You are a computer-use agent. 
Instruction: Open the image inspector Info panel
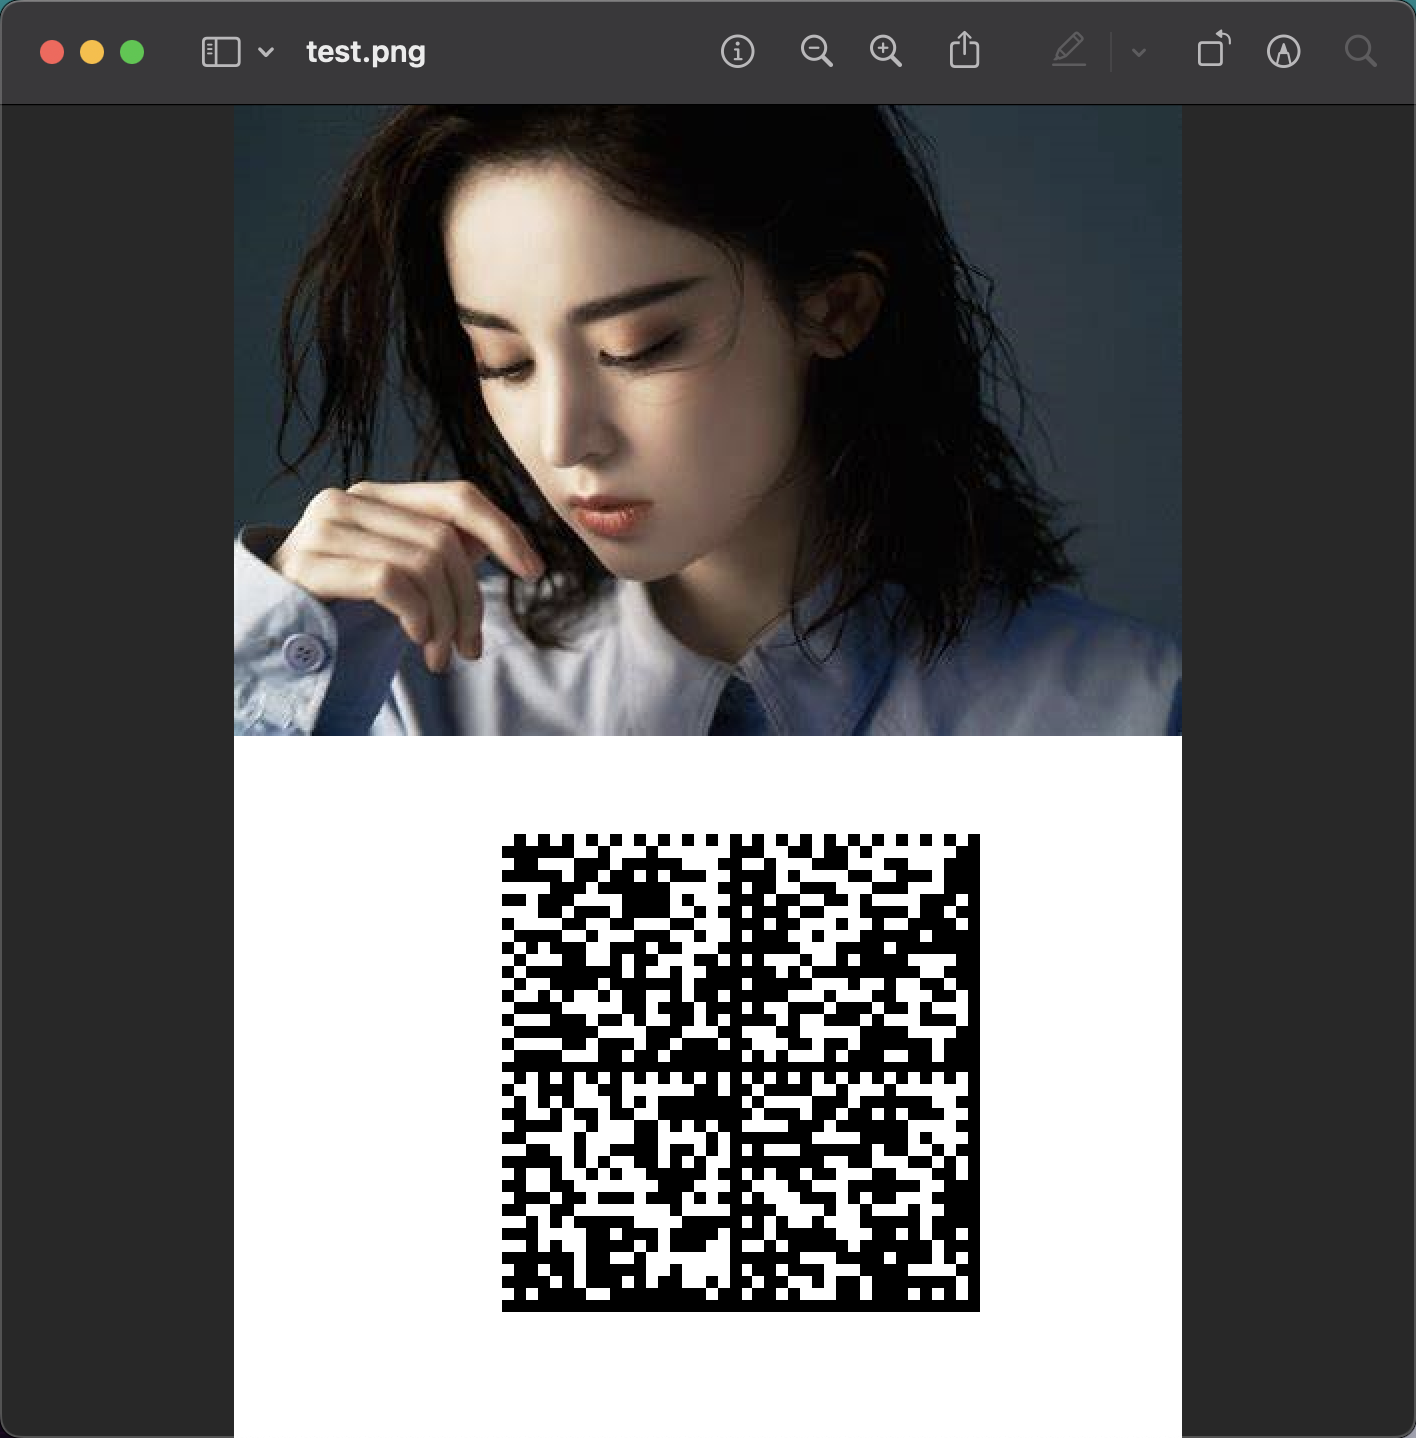pyautogui.click(x=737, y=52)
